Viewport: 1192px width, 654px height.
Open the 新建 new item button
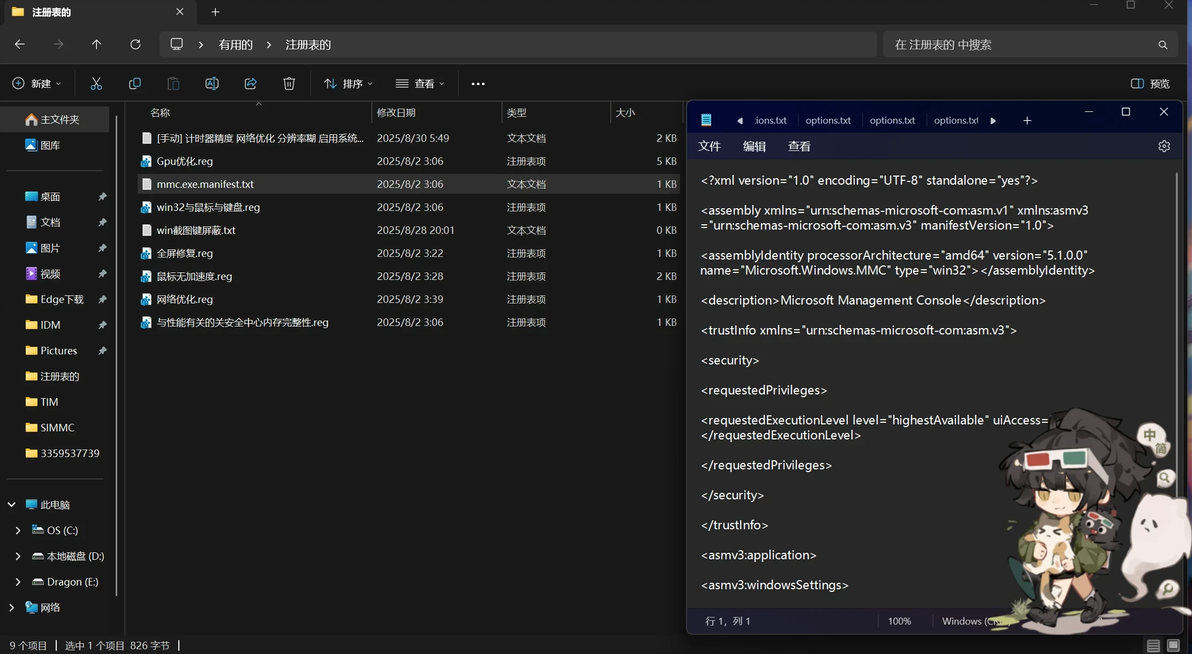click(x=36, y=84)
